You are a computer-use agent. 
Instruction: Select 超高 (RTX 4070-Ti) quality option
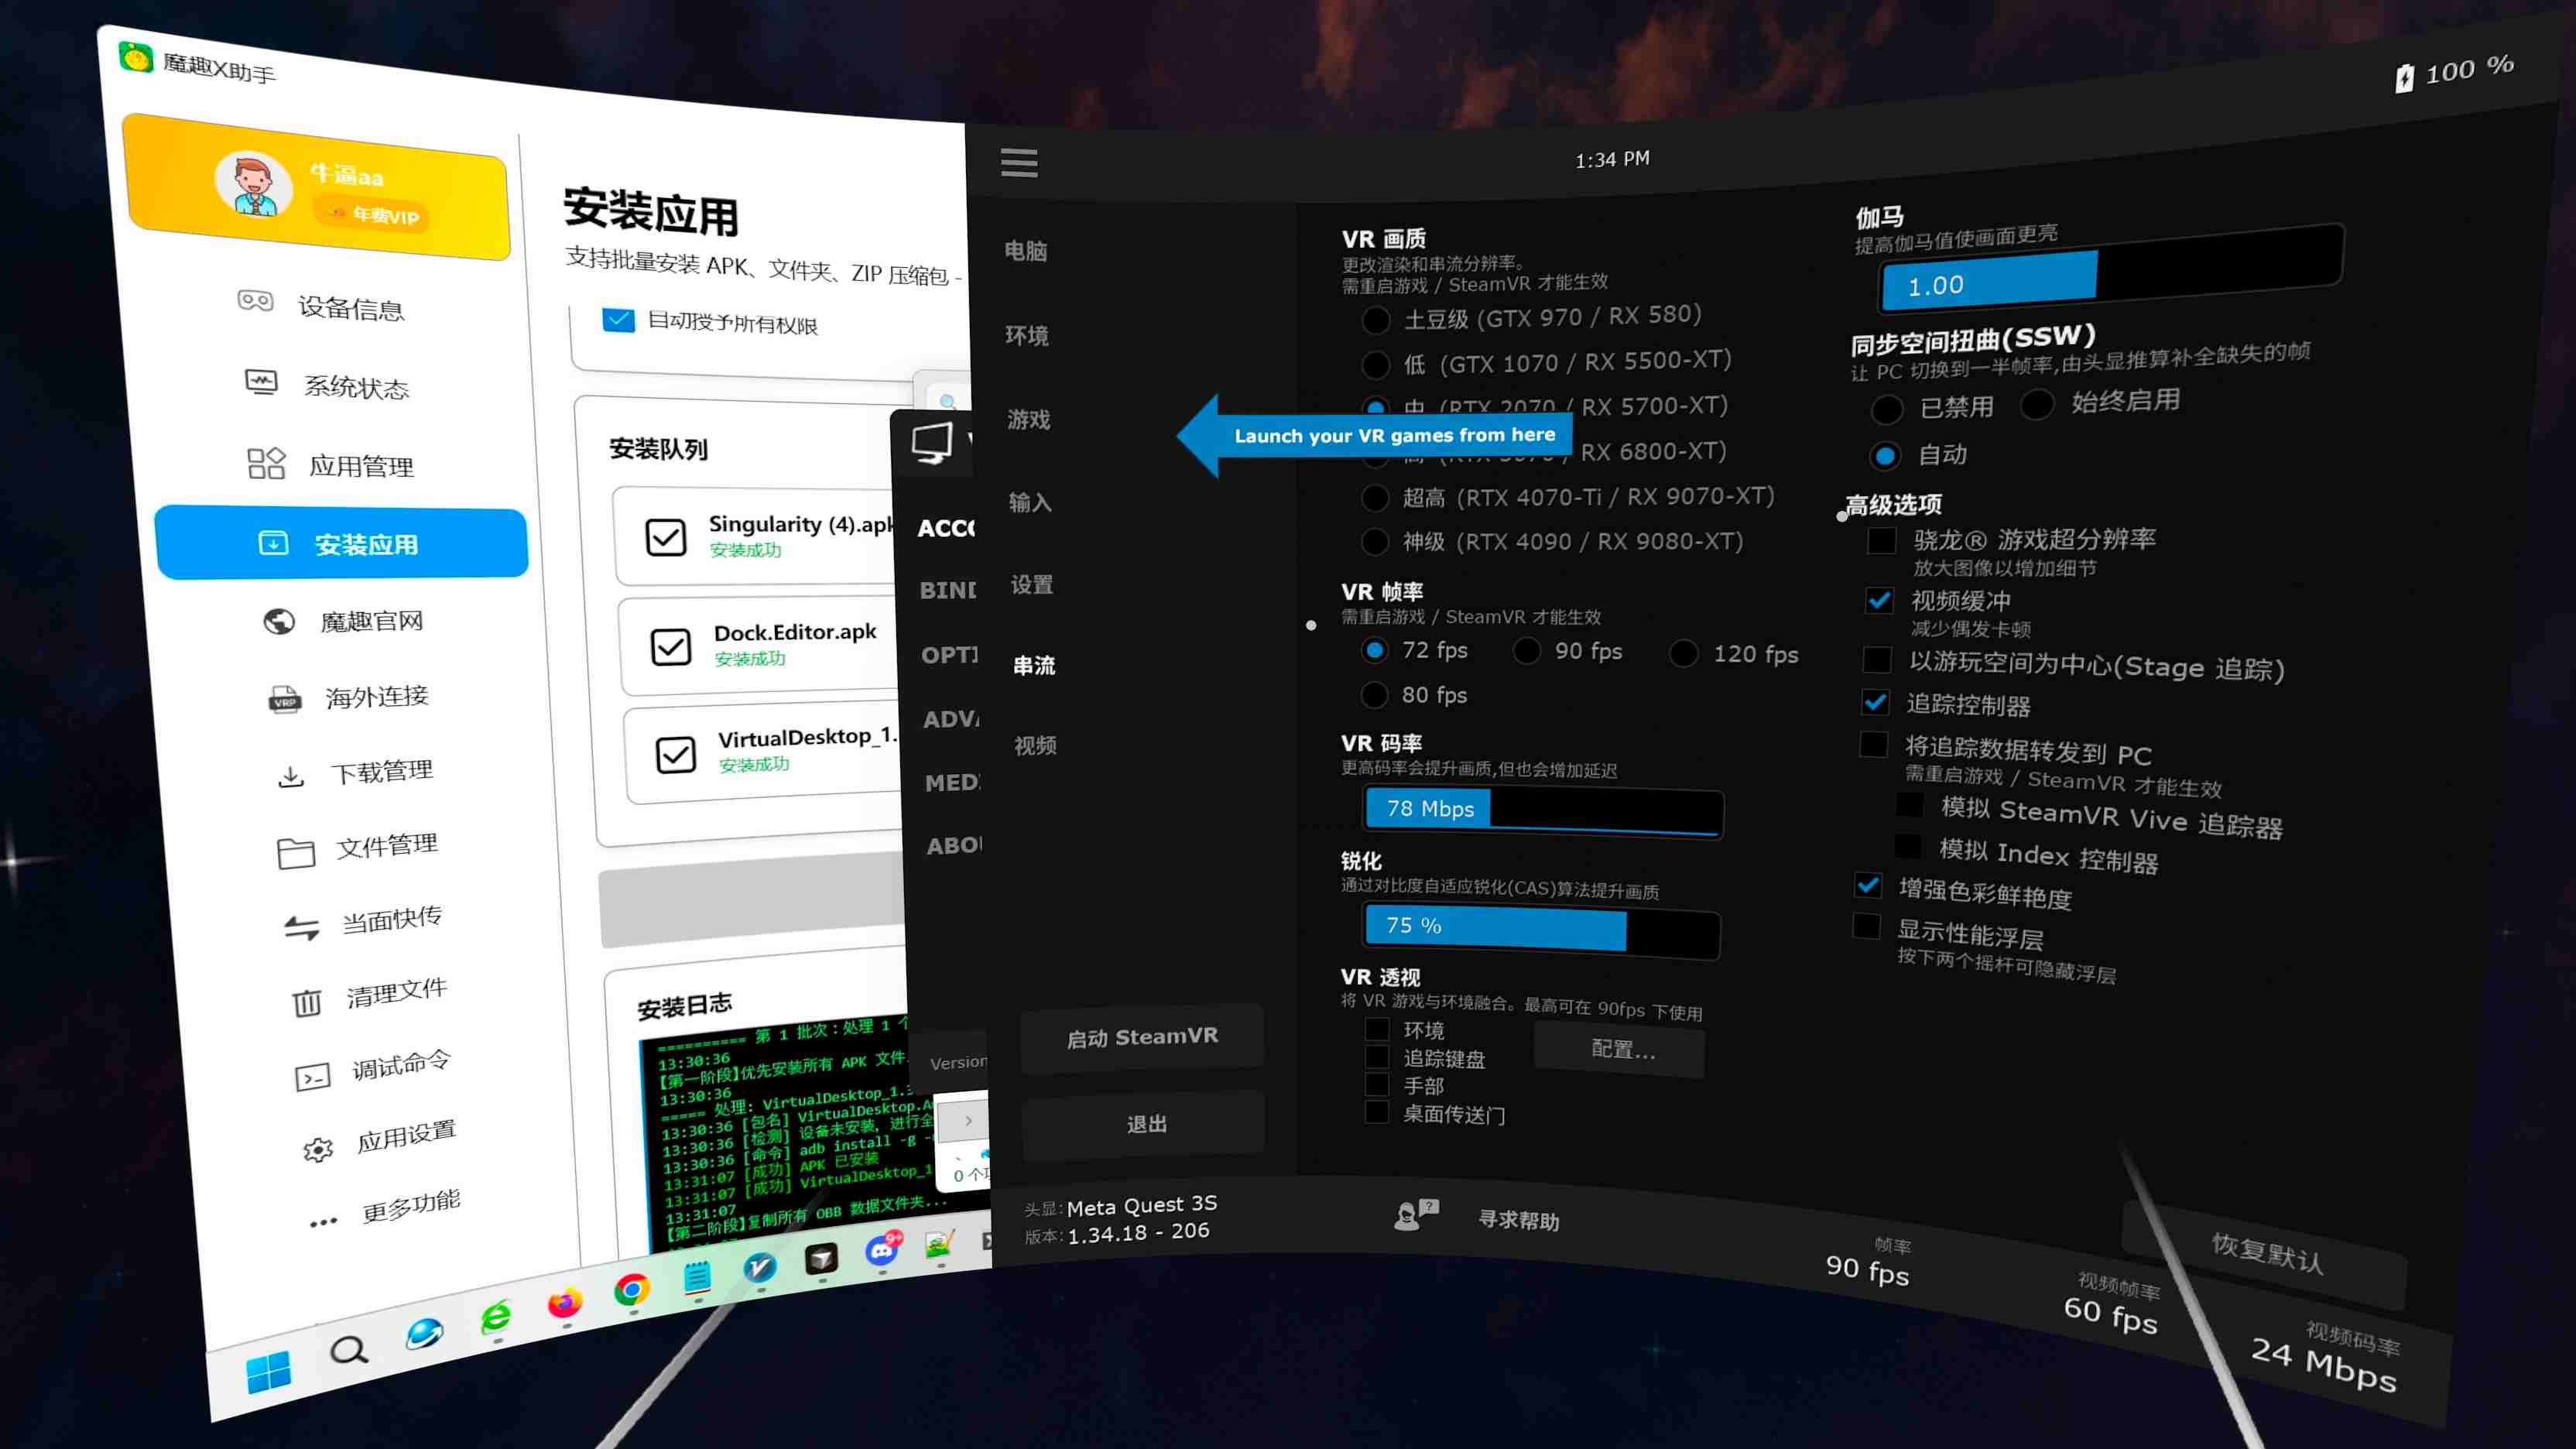[x=1375, y=497]
